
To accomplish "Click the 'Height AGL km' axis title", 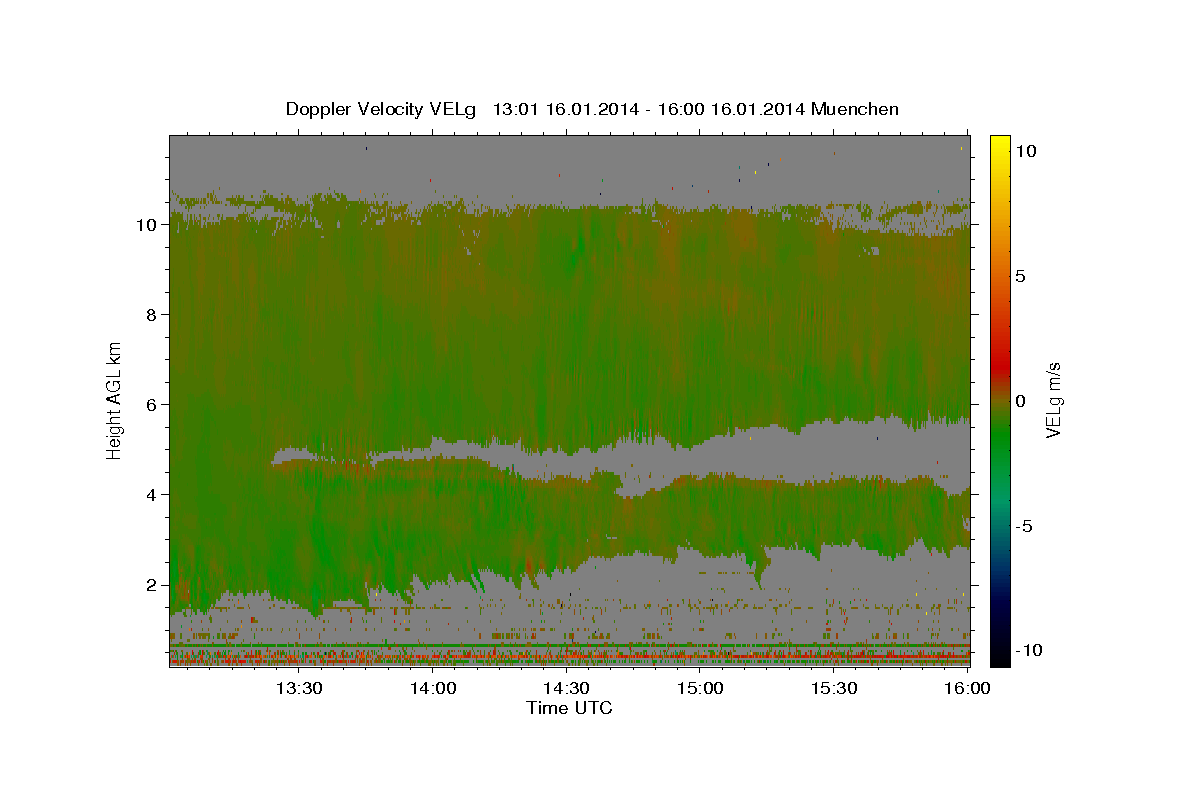I will pos(115,400).
